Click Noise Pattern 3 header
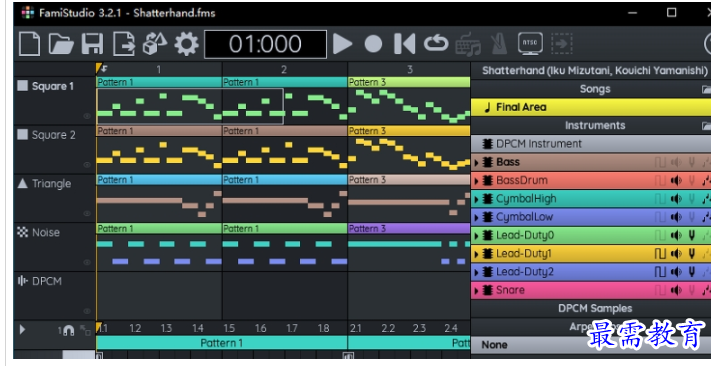The width and height of the screenshot is (711, 366). 409,228
